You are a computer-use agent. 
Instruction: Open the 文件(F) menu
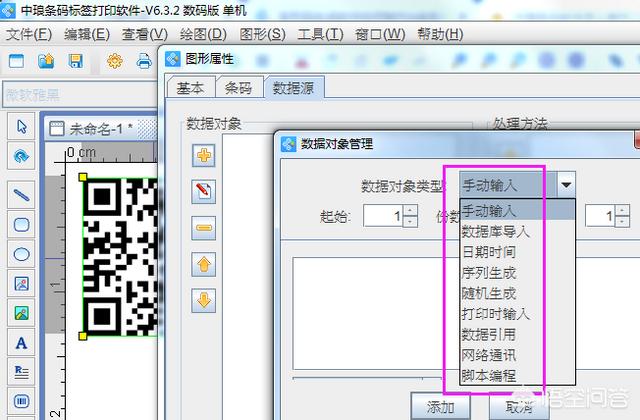29,34
